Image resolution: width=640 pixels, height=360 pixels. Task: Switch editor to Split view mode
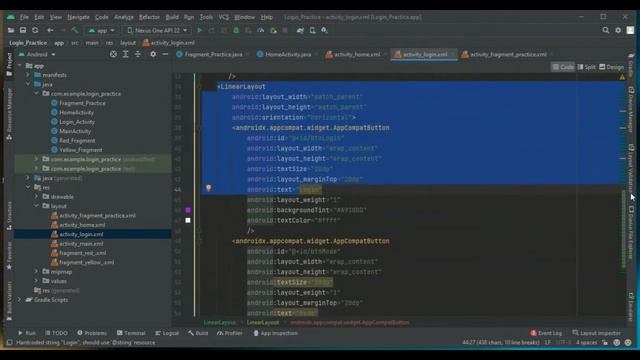[586, 67]
